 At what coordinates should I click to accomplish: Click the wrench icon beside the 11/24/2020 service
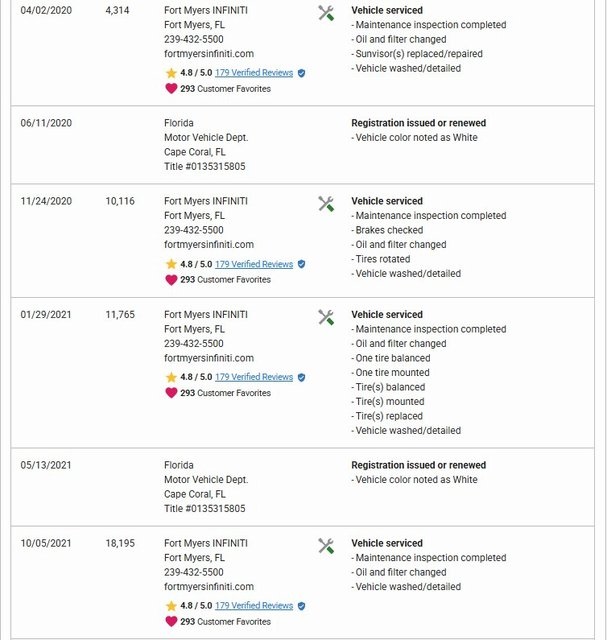326,204
